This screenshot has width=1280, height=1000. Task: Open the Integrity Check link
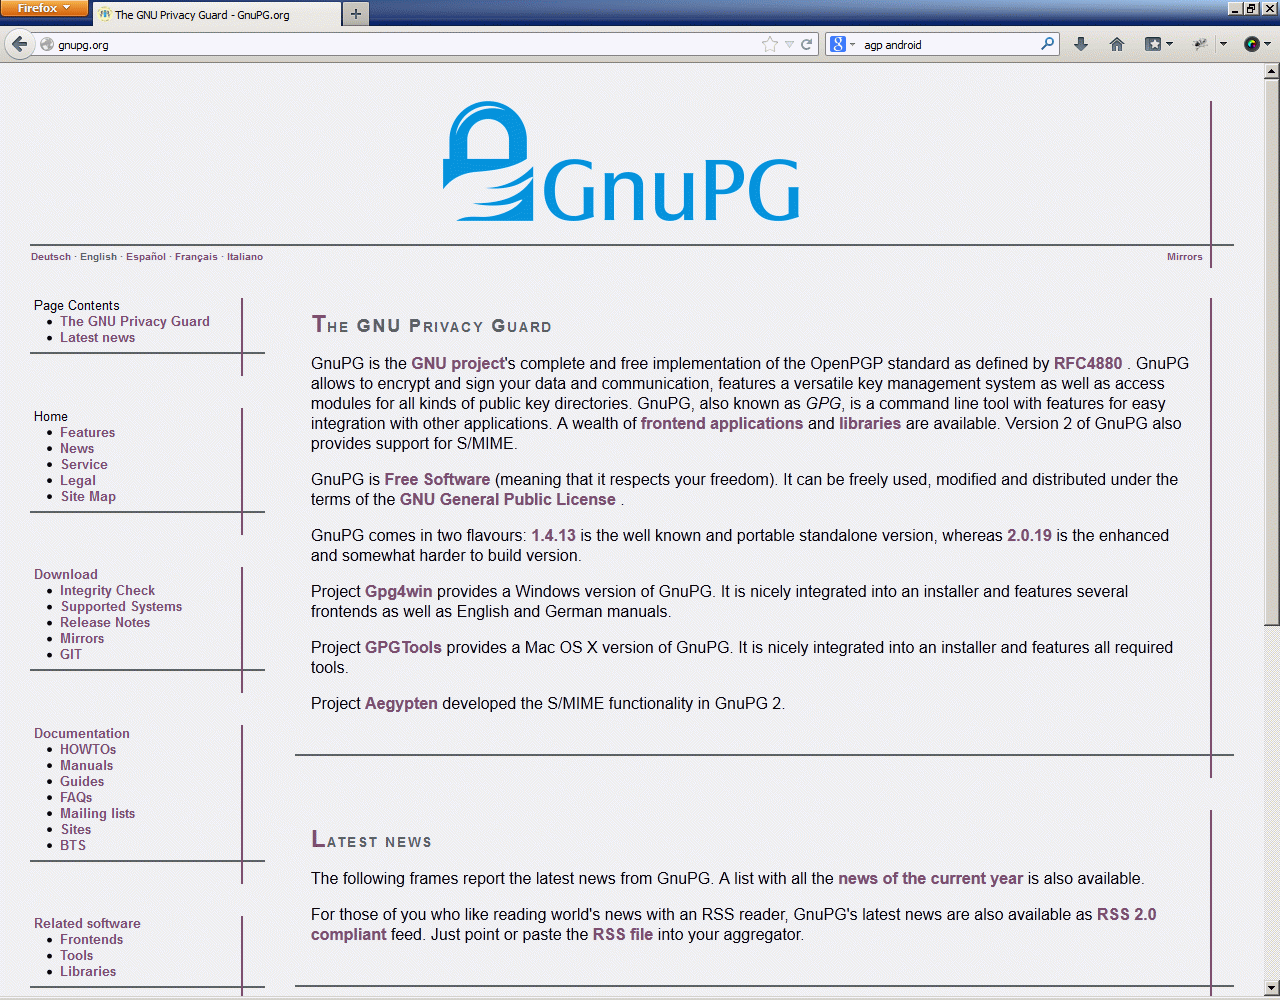107,591
